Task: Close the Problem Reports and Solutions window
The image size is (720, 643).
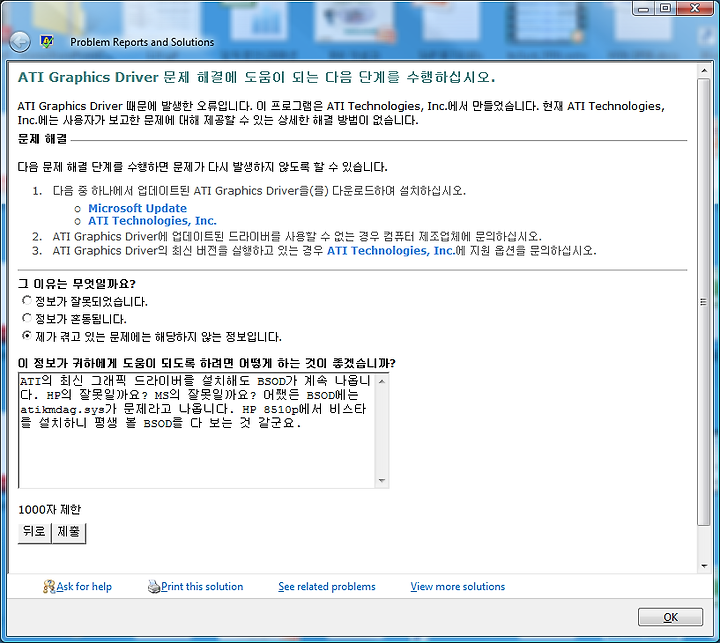Action: point(695,8)
